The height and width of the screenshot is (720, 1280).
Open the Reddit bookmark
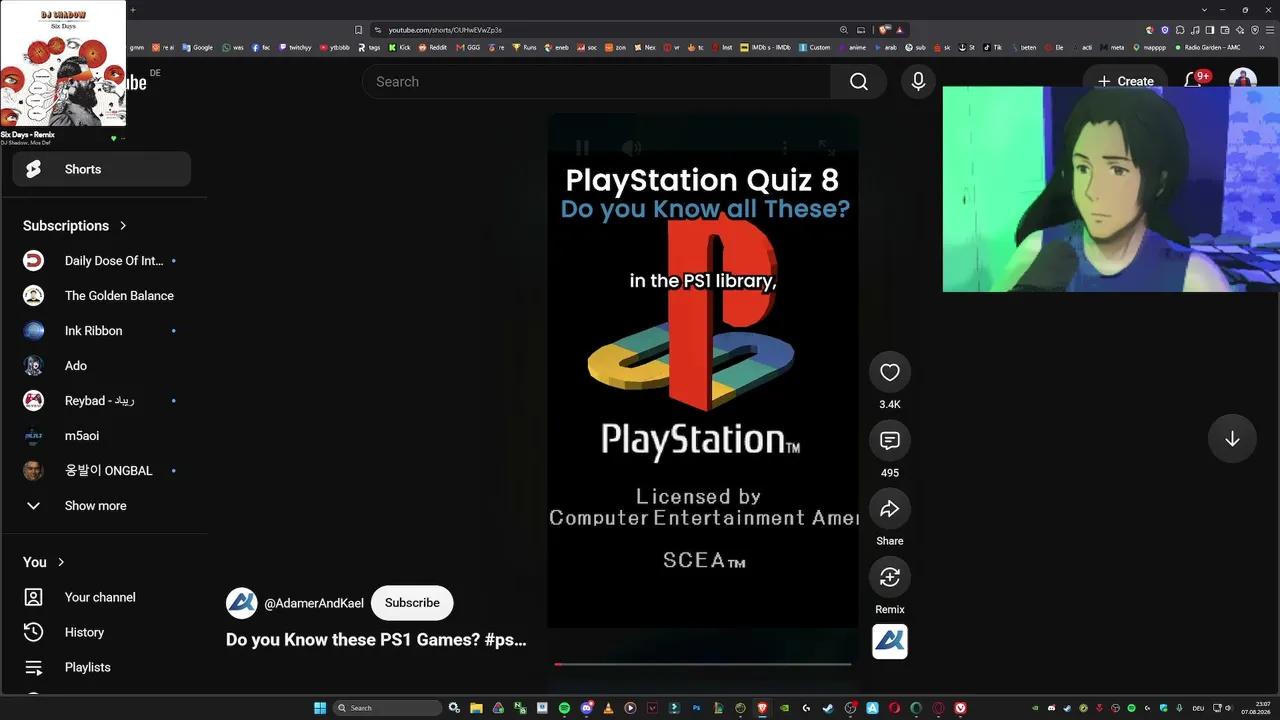[x=432, y=47]
